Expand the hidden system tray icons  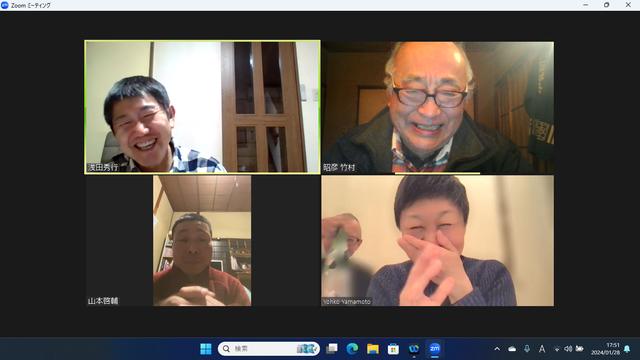click(x=497, y=349)
